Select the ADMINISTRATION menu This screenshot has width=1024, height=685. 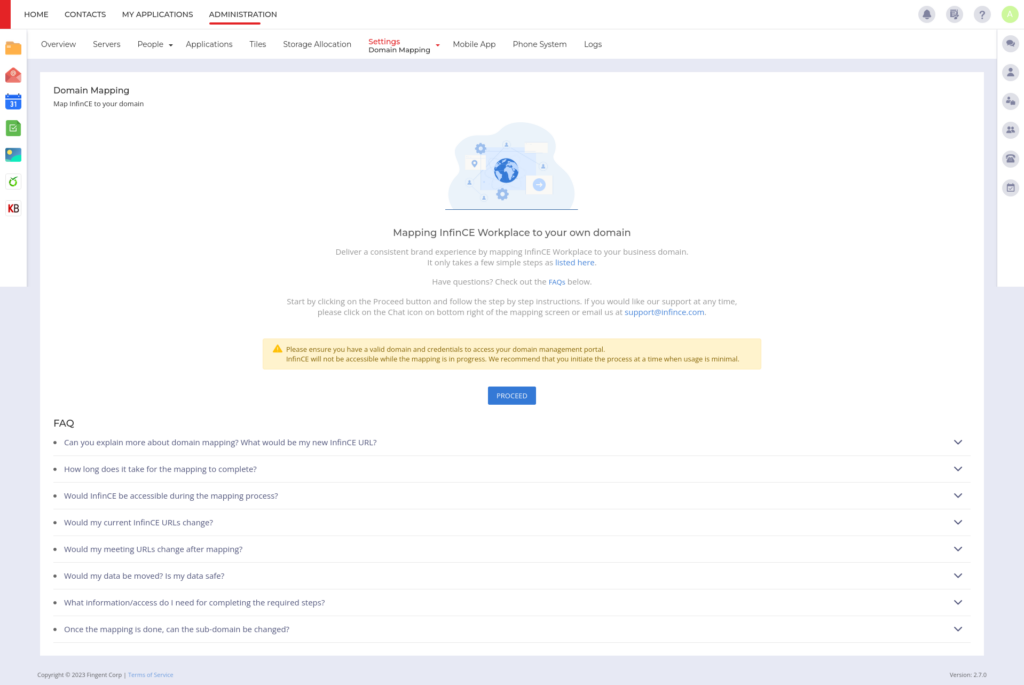coord(243,14)
